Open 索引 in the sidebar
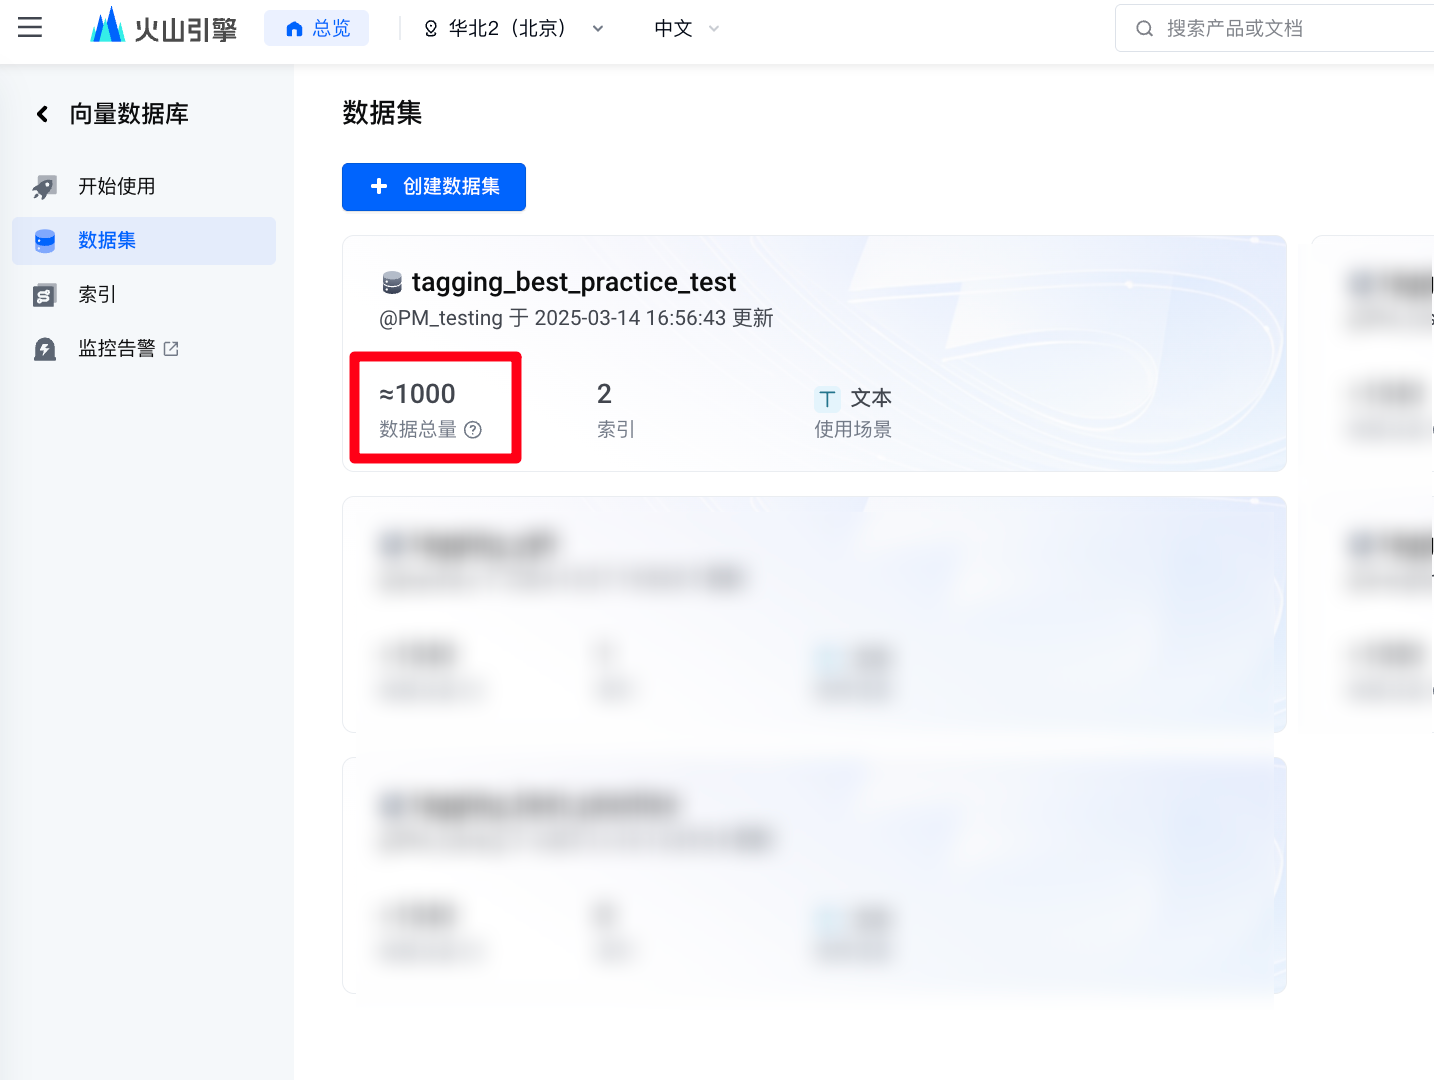The image size is (1434, 1080). (x=144, y=295)
